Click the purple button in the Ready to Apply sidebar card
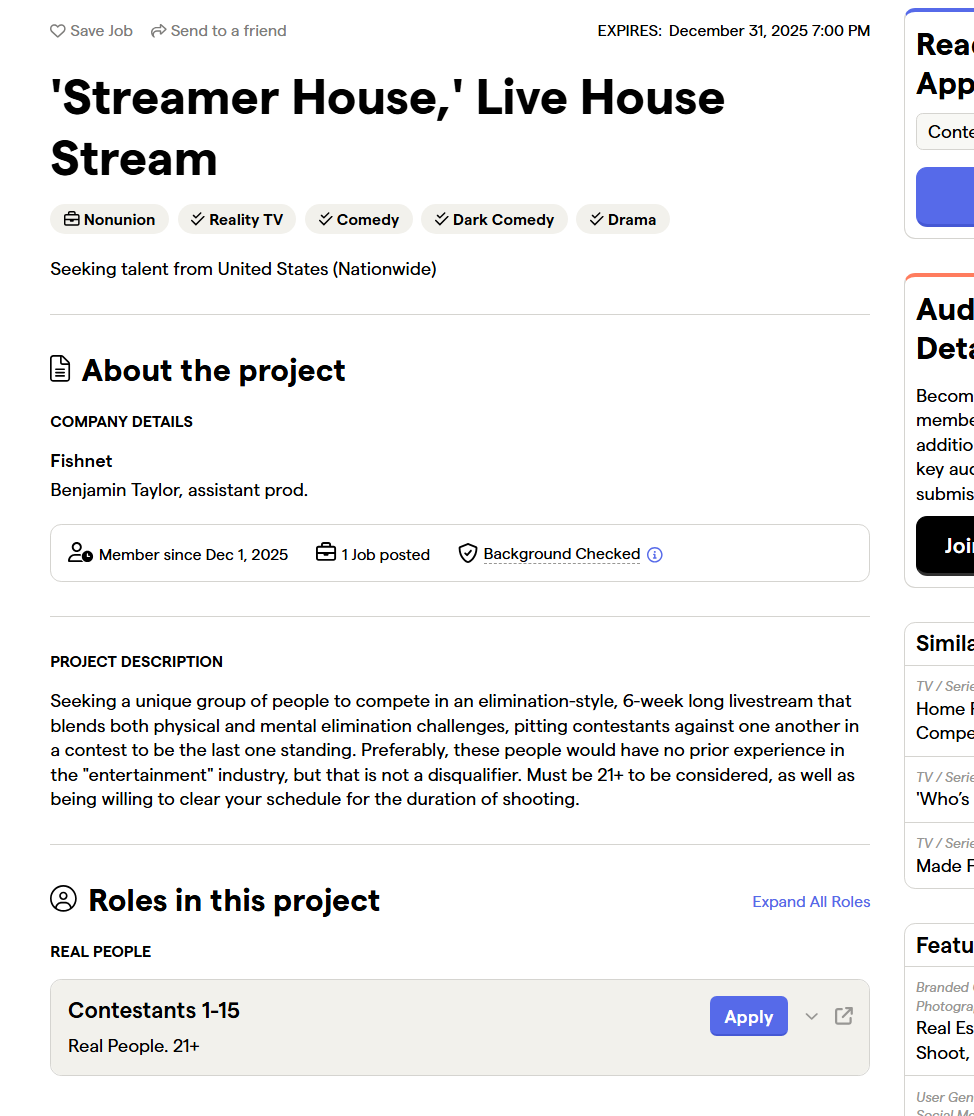The height and width of the screenshot is (1116, 974). tap(945, 197)
